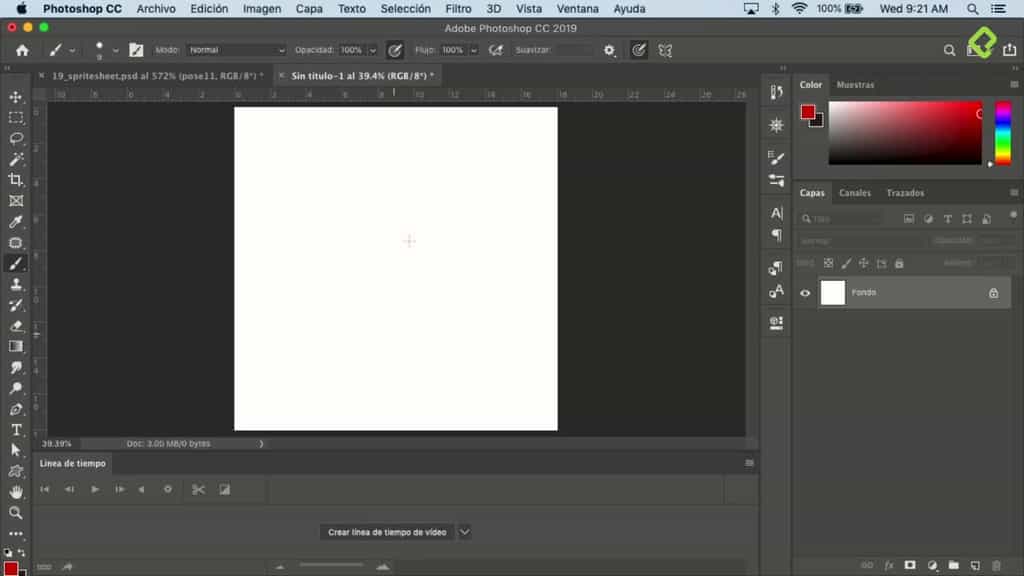Create a new layer in Capas panel

(x=975, y=566)
